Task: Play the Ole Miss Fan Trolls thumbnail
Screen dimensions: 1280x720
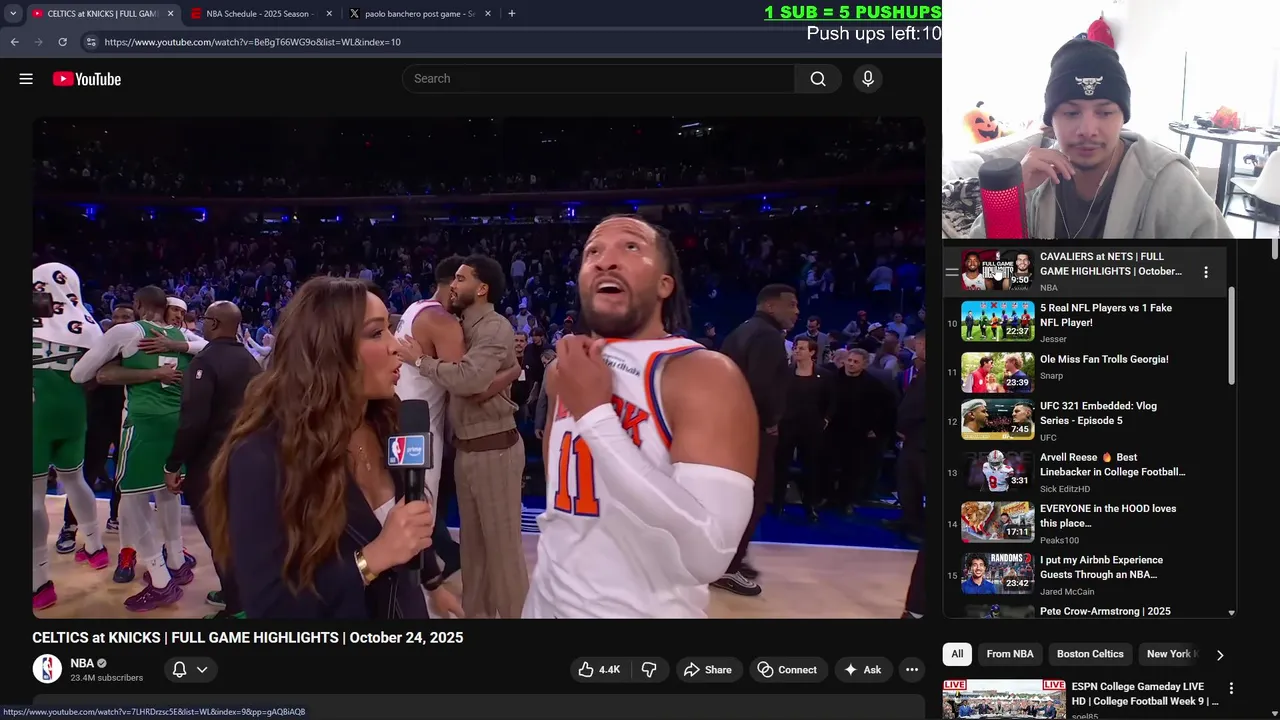Action: click(x=997, y=373)
